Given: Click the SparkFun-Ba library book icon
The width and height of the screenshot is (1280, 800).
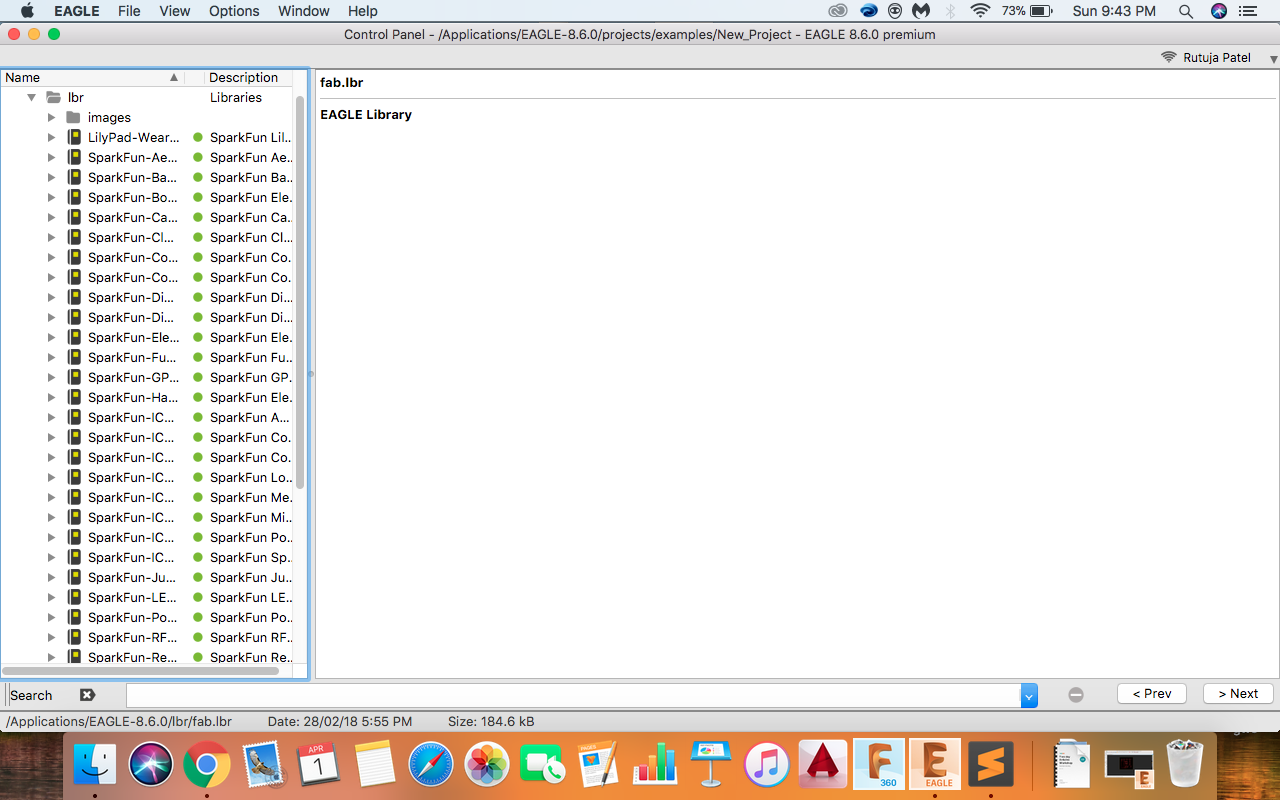Looking at the screenshot, I should [74, 177].
